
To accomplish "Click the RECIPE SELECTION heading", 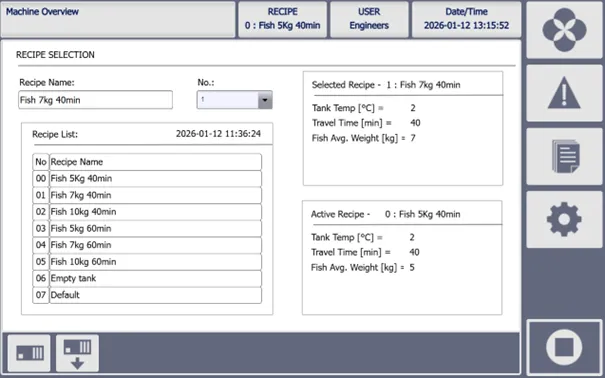I will [x=55, y=55].
